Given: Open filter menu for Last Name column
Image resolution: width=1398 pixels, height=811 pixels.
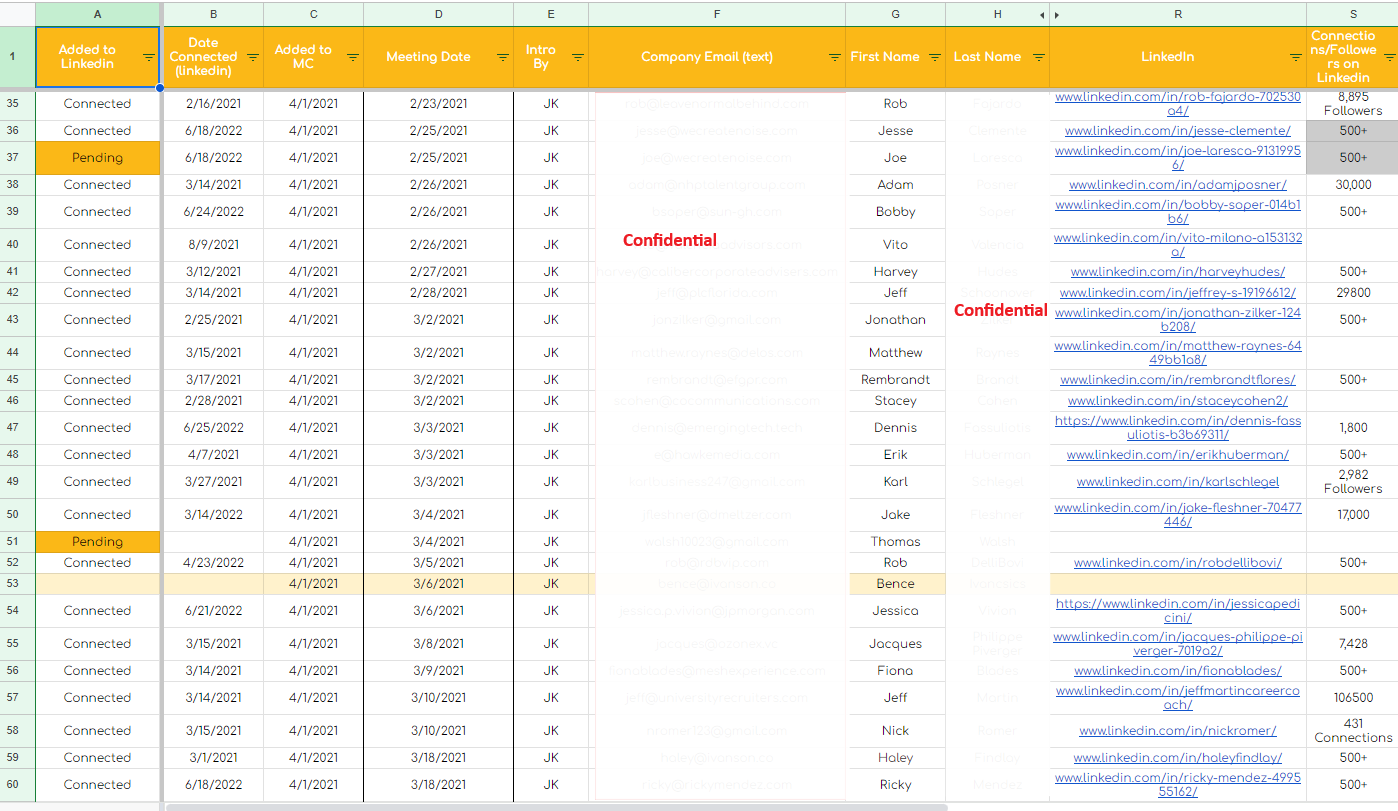Looking at the screenshot, I should [x=1039, y=57].
